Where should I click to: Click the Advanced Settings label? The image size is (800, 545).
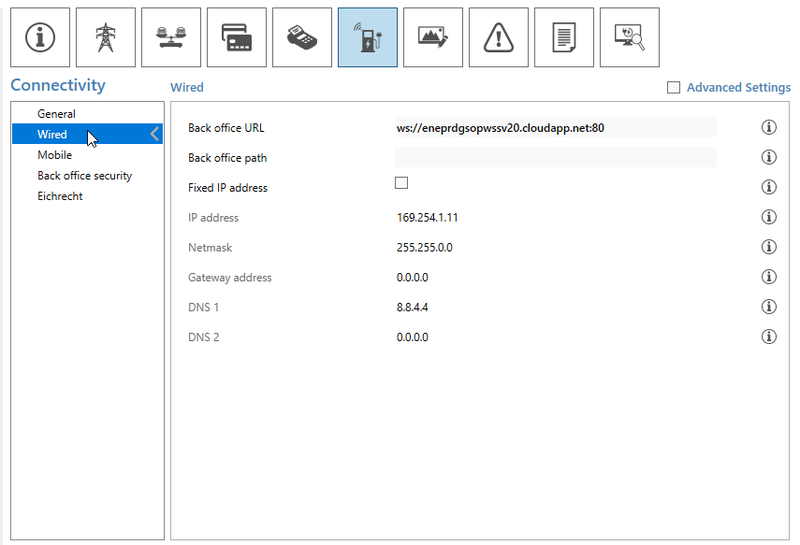tap(738, 87)
